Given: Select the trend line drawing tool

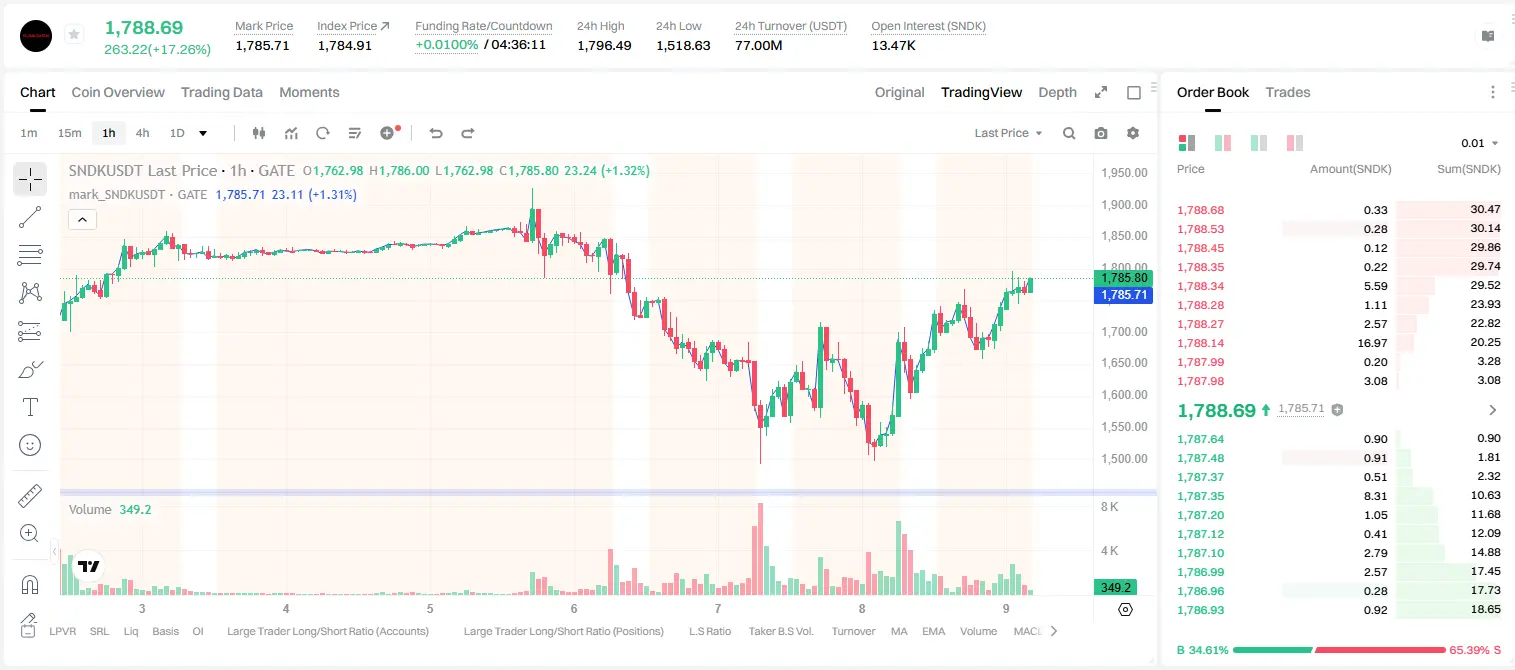Looking at the screenshot, I should [30, 217].
